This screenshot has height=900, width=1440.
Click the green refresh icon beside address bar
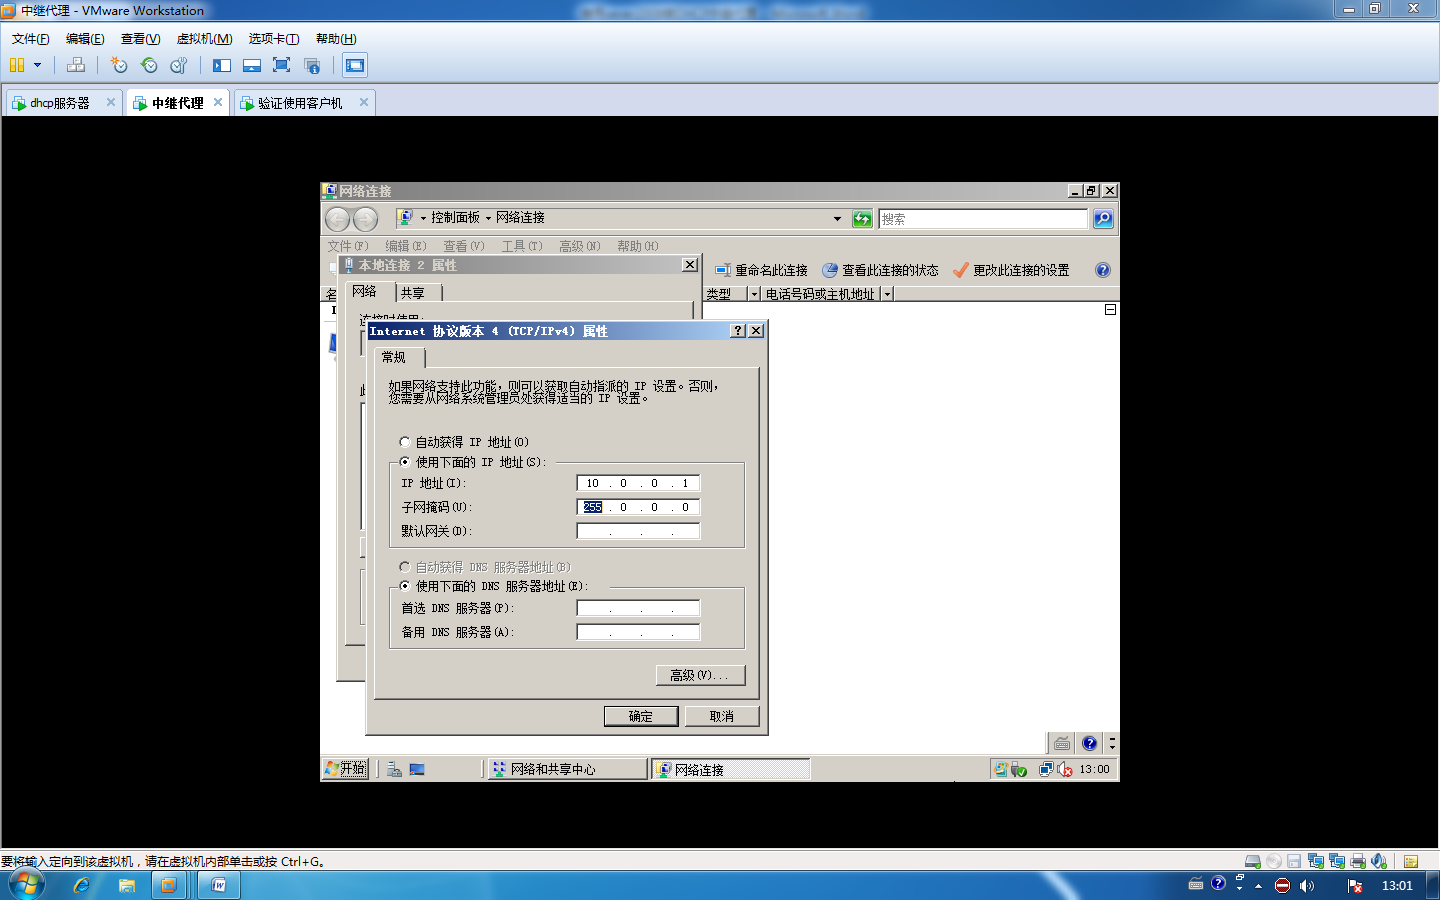(862, 219)
